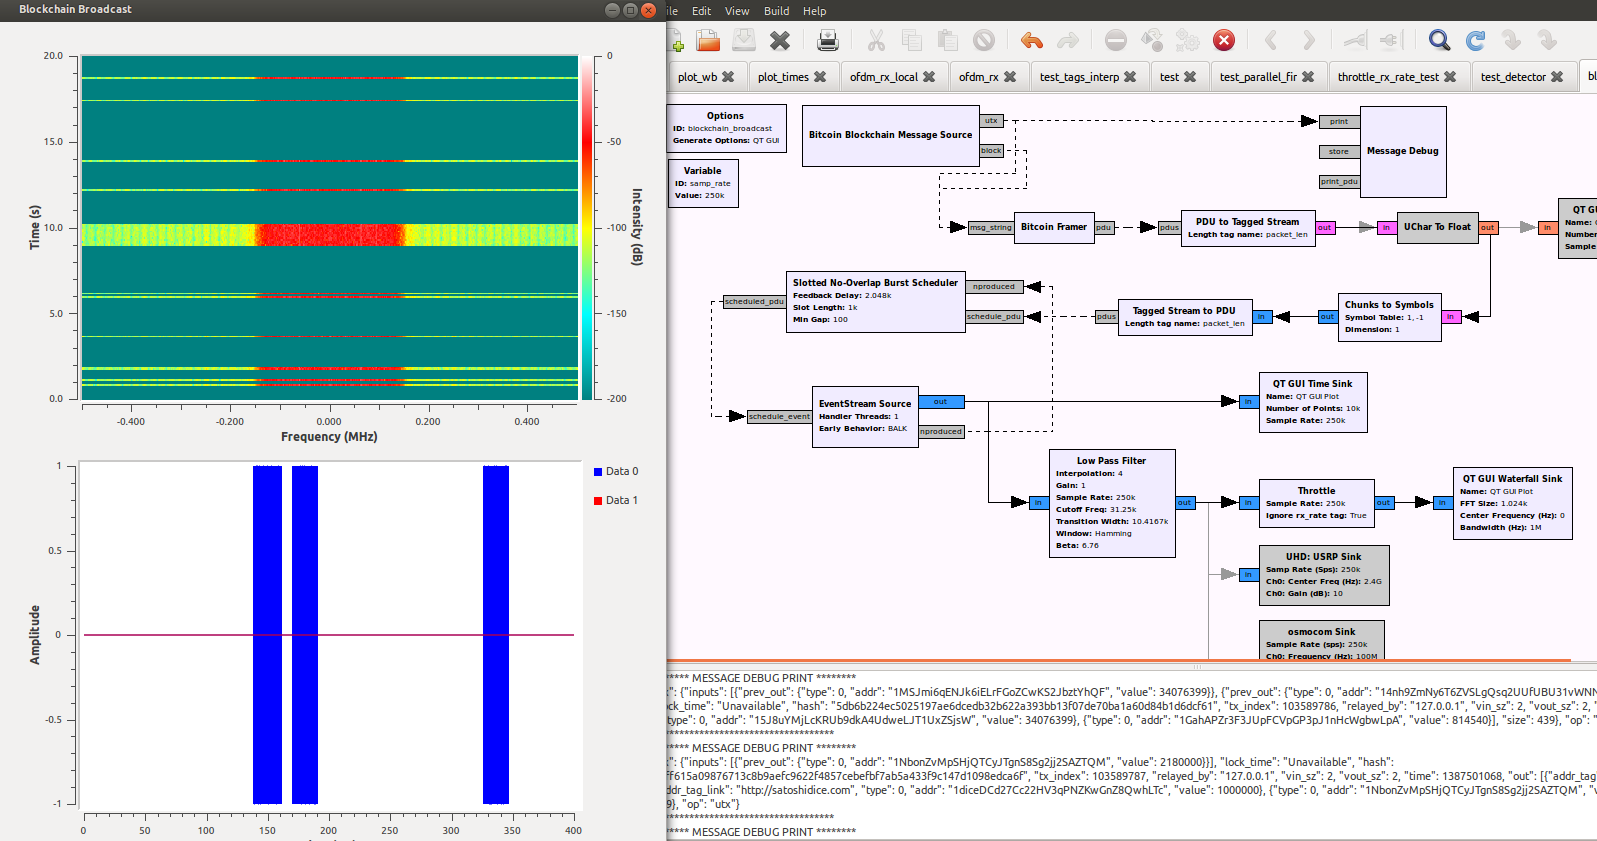
Task: Select the Bitcoin Framer block
Action: (1053, 227)
